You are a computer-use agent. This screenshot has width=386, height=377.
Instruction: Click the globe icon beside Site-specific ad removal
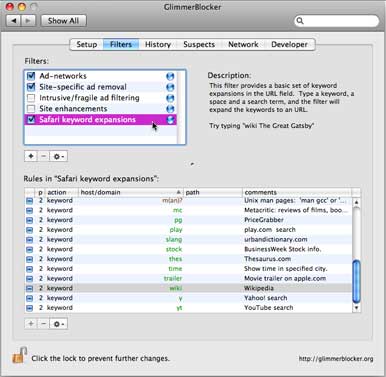(170, 87)
